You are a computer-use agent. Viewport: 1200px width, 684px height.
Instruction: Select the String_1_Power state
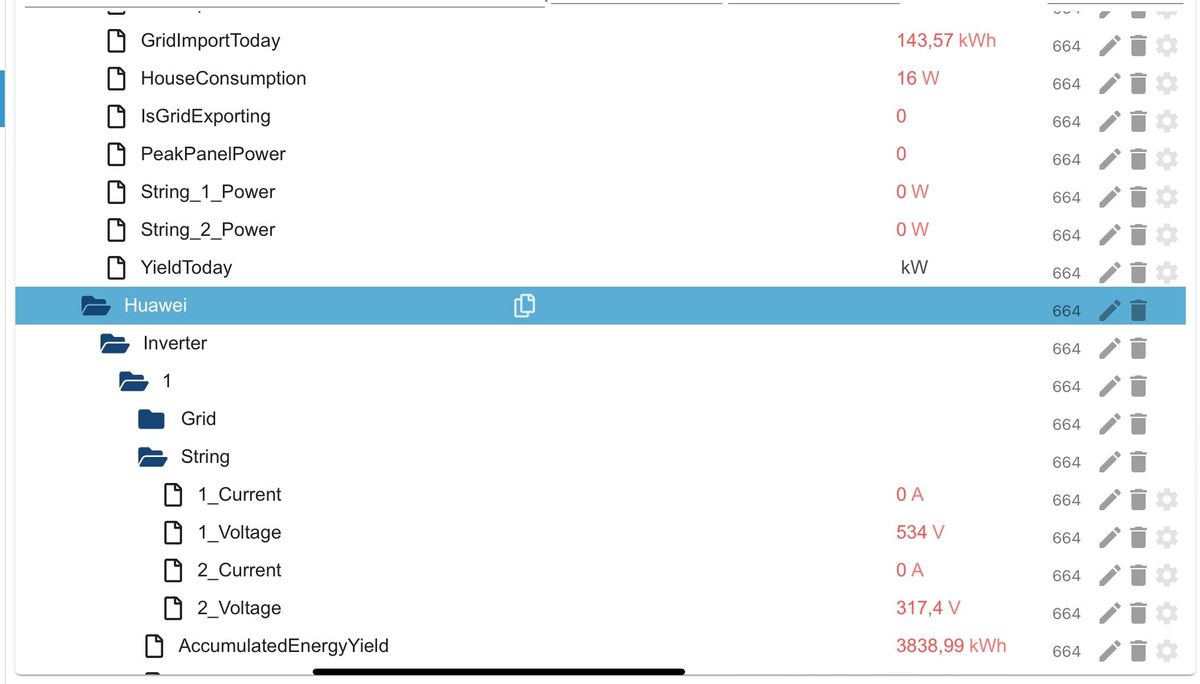coord(208,192)
